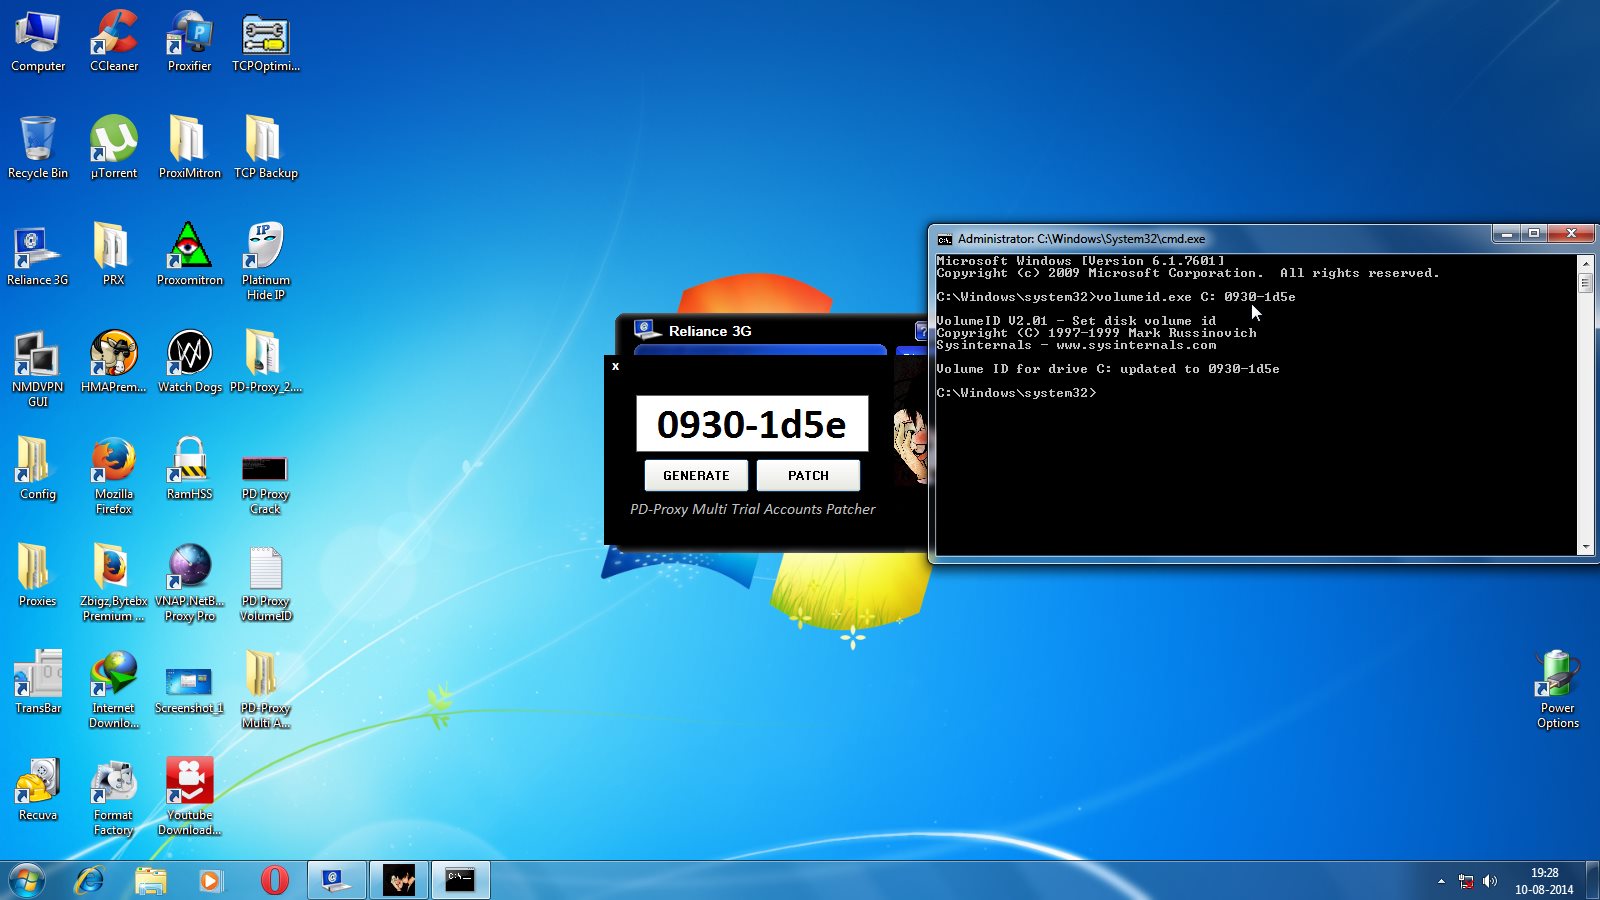Viewport: 1600px width, 900px height.
Task: Click the cmd scrollbar up arrow
Action: tap(1585, 262)
